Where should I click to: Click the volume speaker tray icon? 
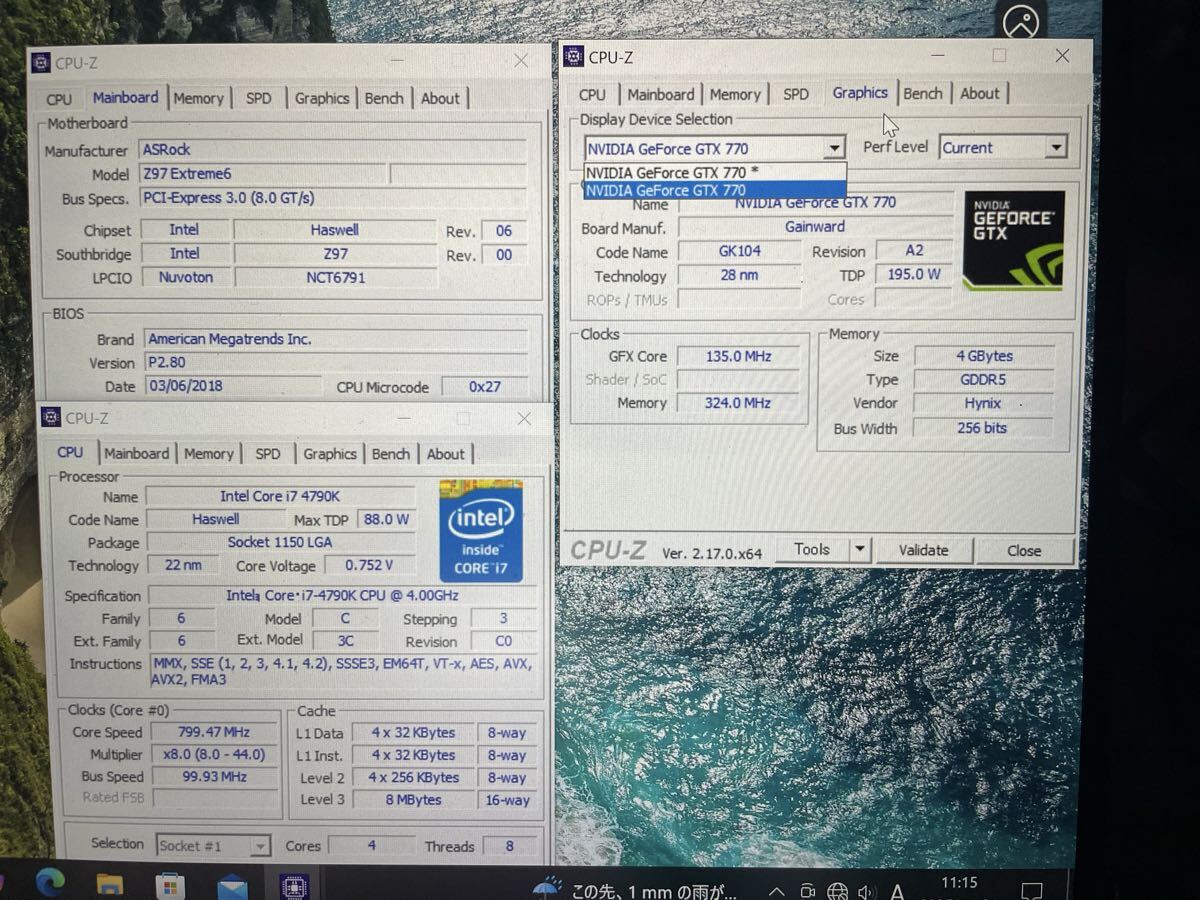[x=866, y=892]
